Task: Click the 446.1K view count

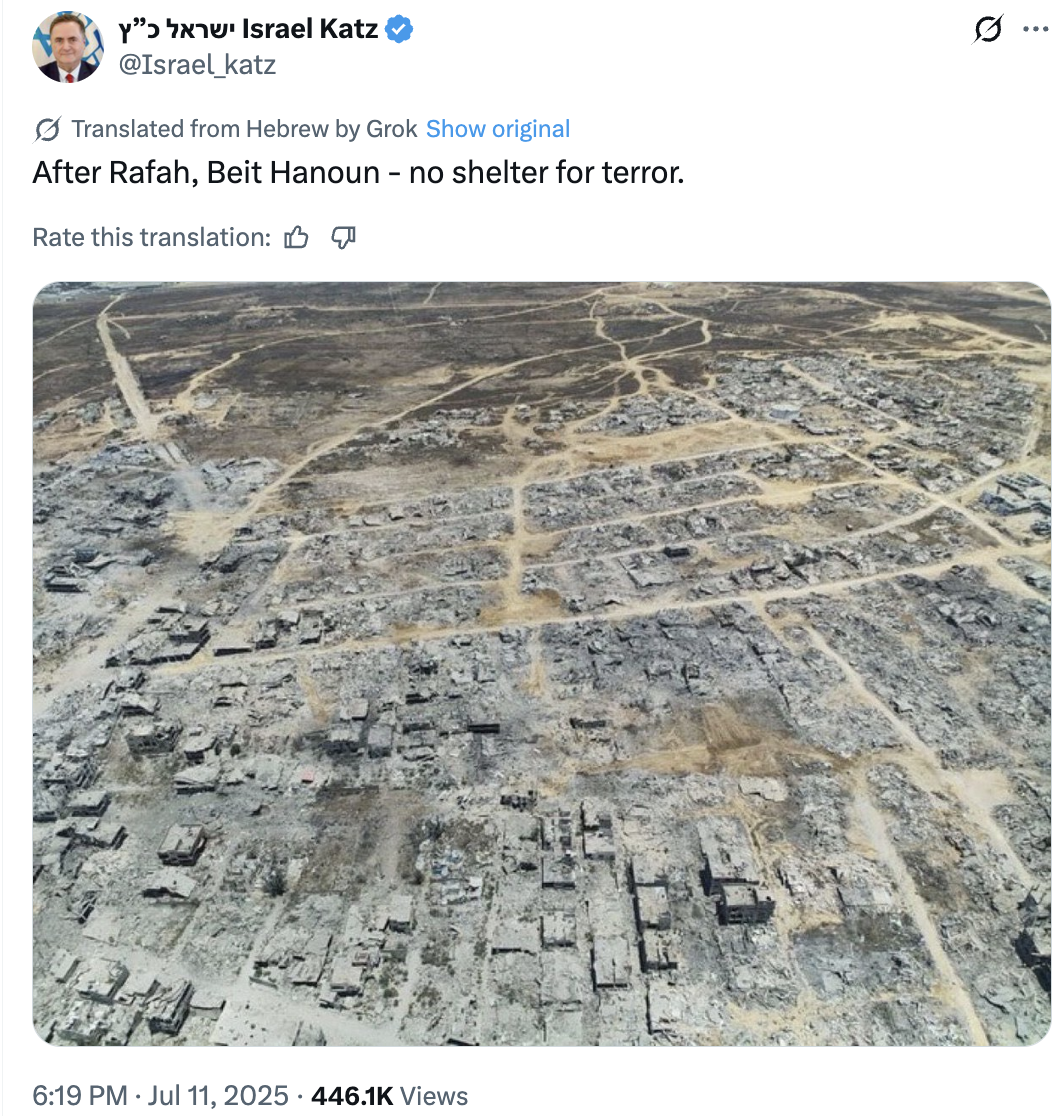Action: coord(352,1095)
